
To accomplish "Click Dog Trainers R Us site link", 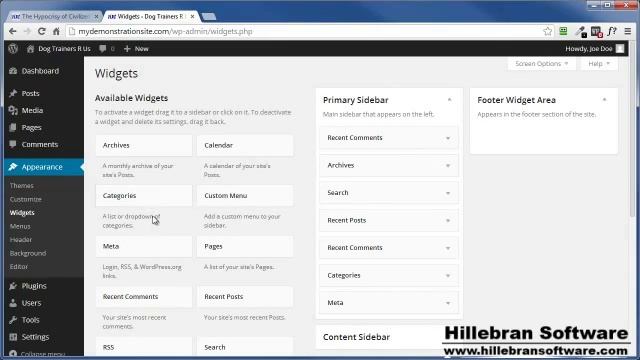I will point(59,49).
